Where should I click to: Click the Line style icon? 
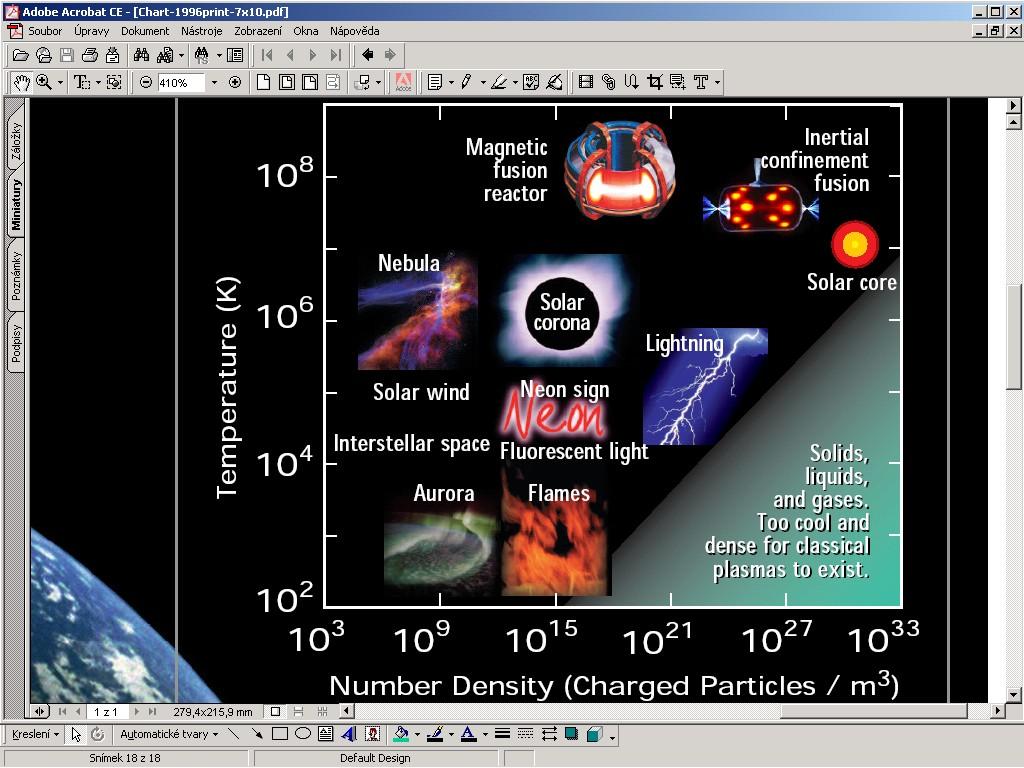coord(502,734)
